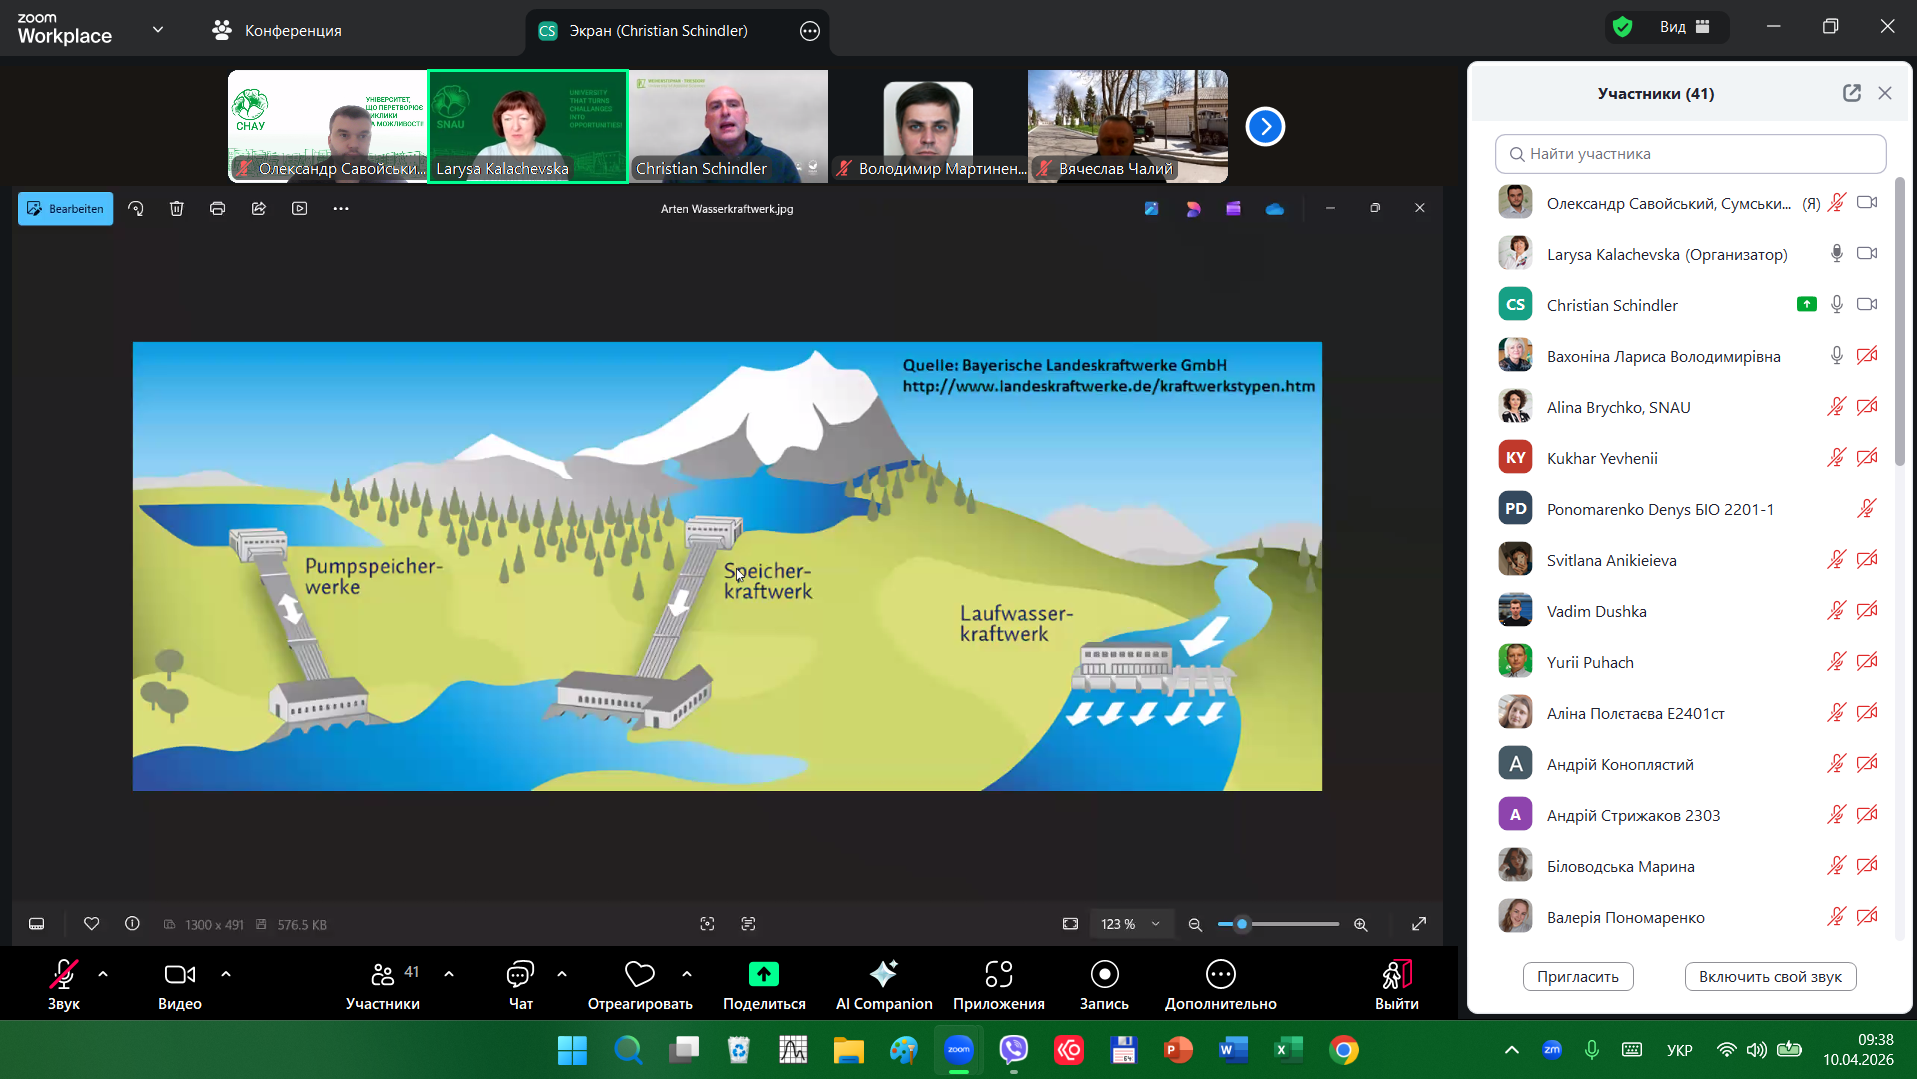The width and height of the screenshot is (1917, 1079).
Task: Expand audio options arrow next to Звук
Action: click(x=103, y=974)
